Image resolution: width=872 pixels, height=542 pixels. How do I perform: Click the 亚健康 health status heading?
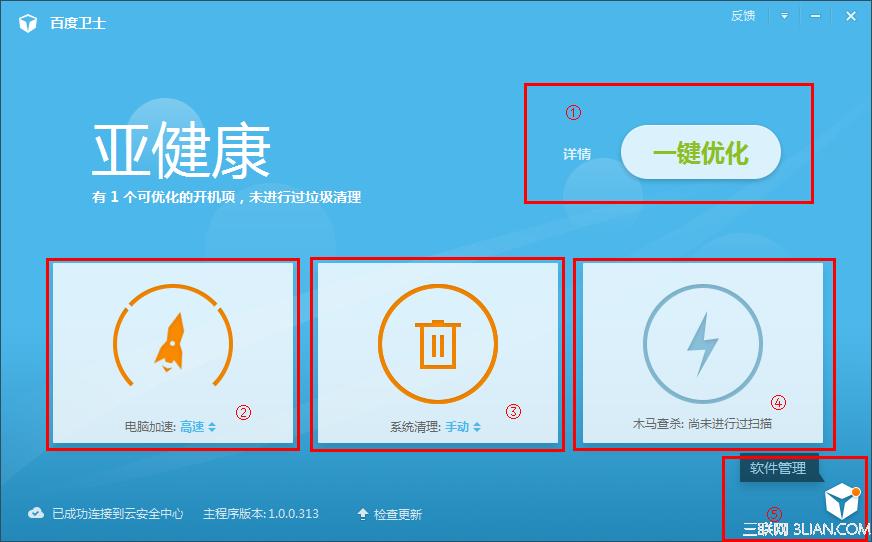tap(181, 153)
